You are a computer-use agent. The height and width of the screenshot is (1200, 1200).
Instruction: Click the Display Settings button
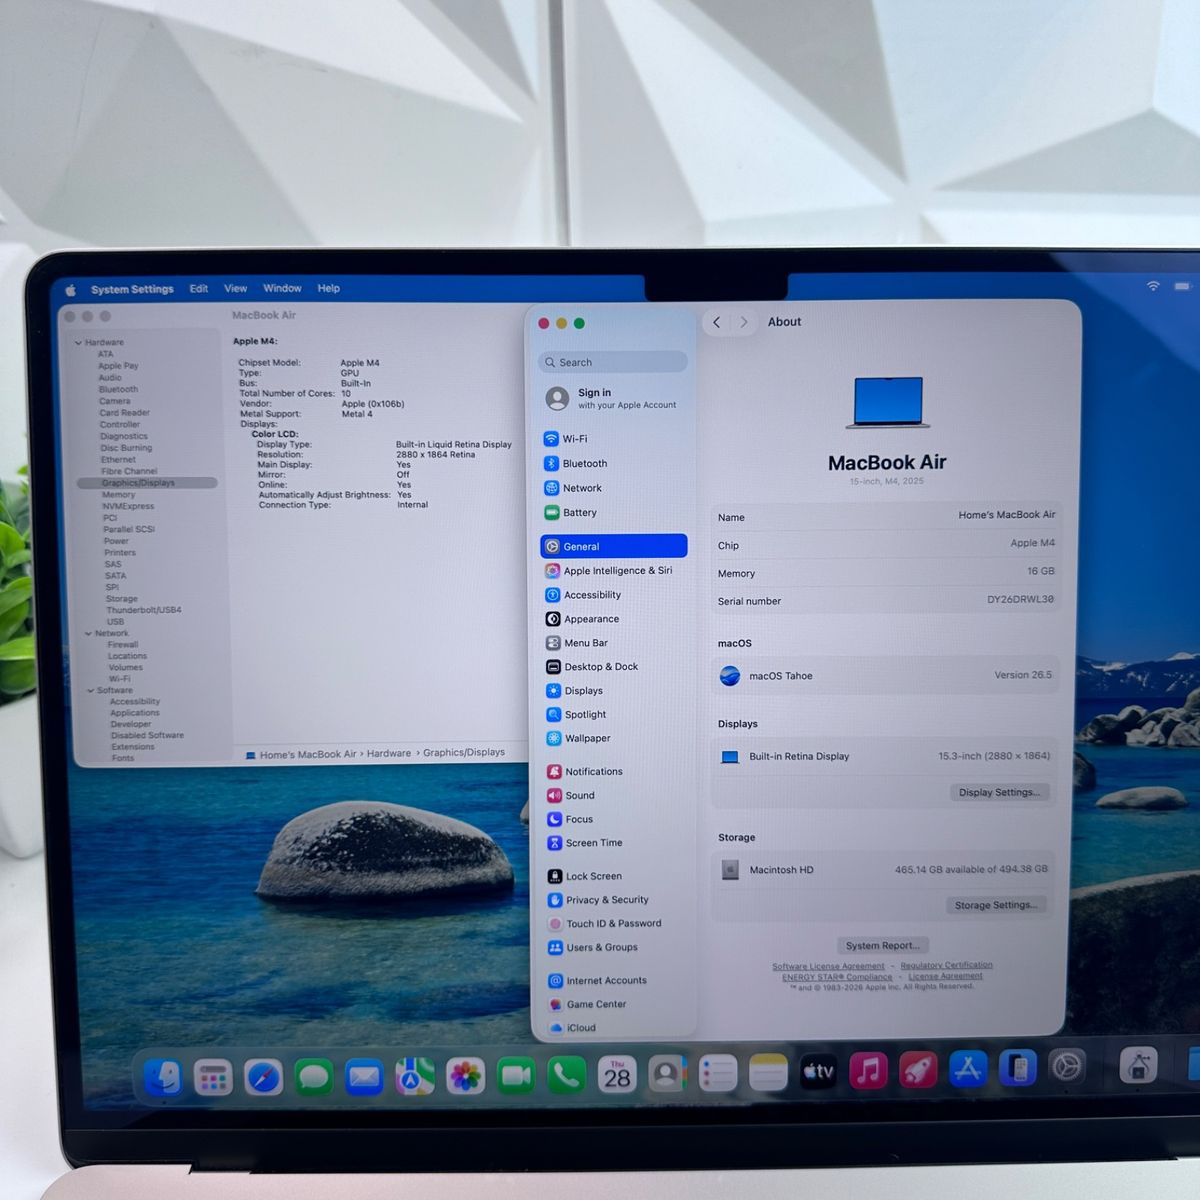click(999, 793)
